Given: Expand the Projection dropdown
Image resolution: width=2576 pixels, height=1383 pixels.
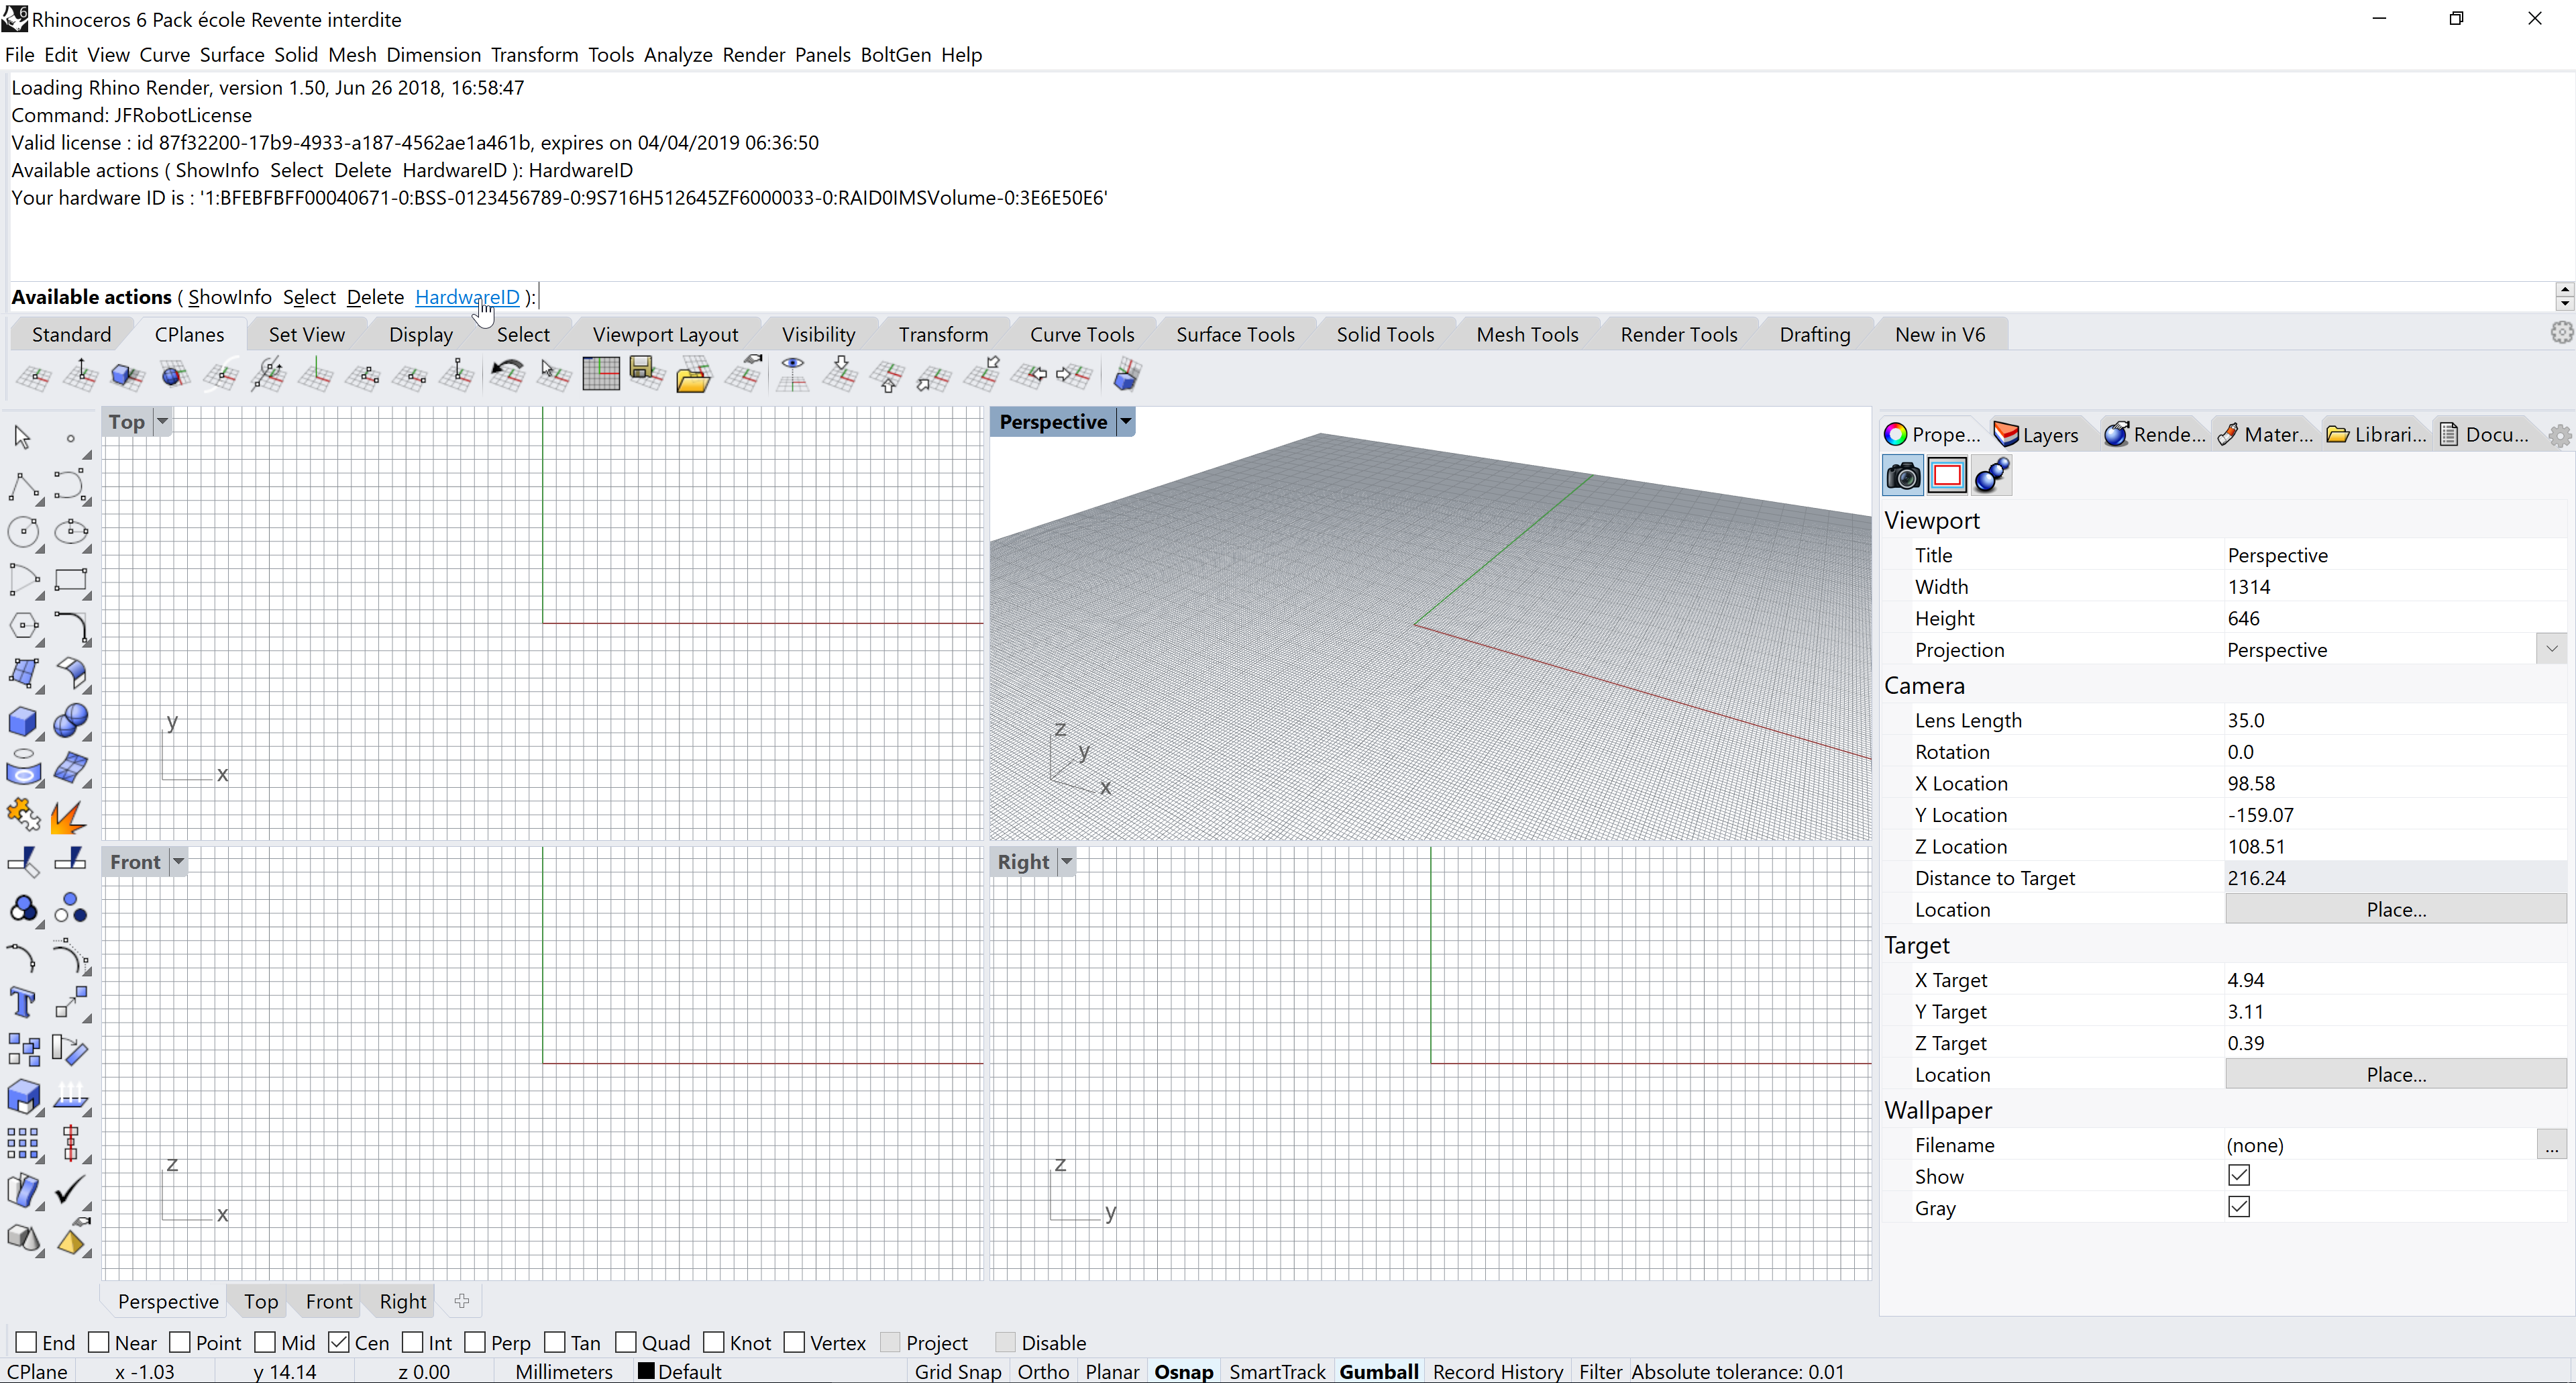Looking at the screenshot, I should 2551,649.
